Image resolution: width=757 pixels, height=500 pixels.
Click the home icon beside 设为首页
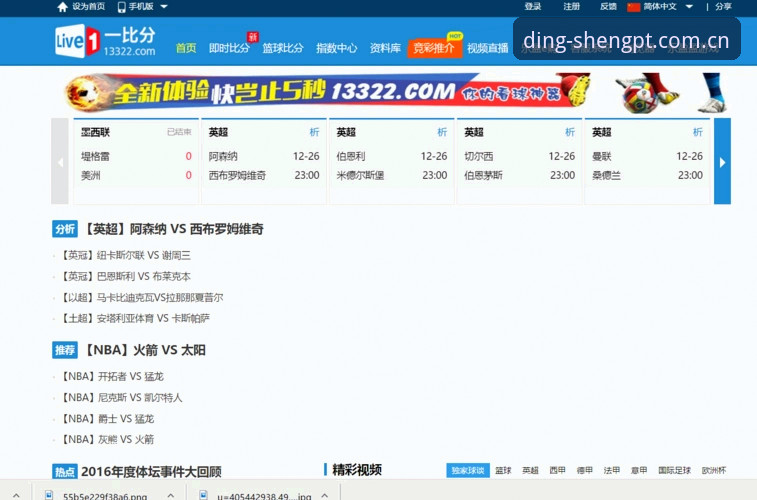(x=62, y=7)
